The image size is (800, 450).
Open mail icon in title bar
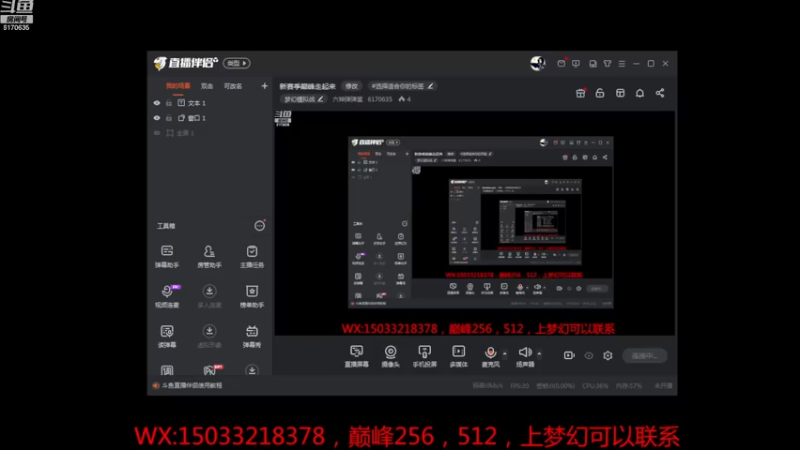(561, 63)
